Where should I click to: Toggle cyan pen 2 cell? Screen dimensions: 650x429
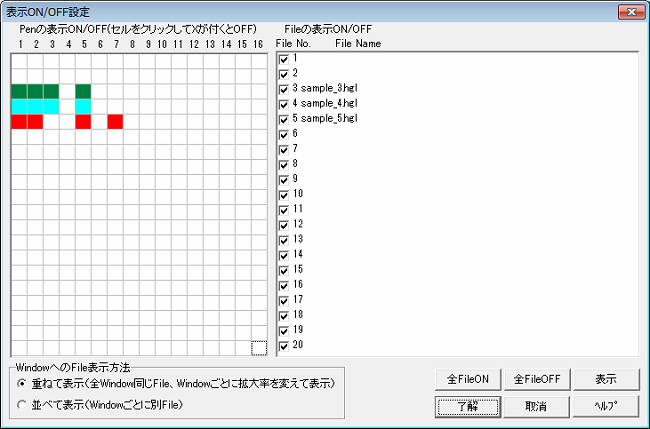click(x=35, y=107)
